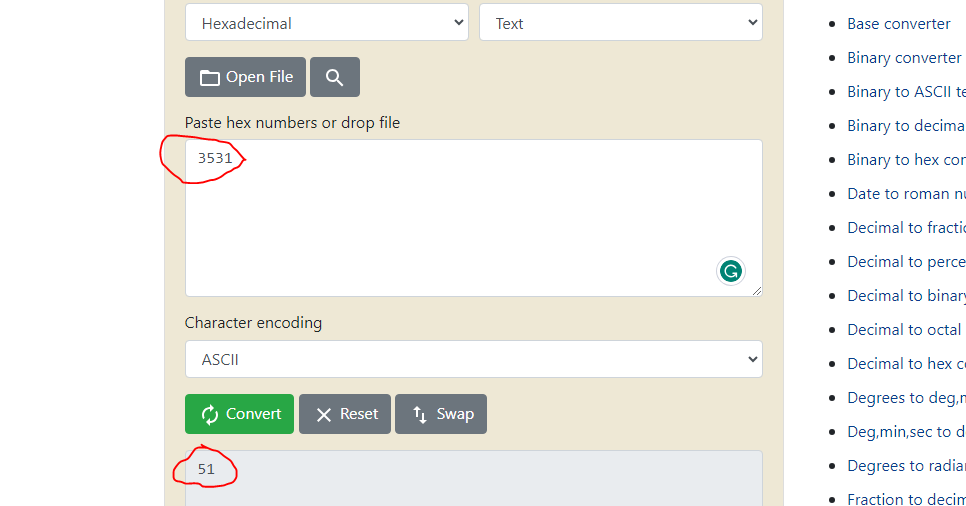Click the Reset button
The image size is (966, 506).
click(x=344, y=414)
